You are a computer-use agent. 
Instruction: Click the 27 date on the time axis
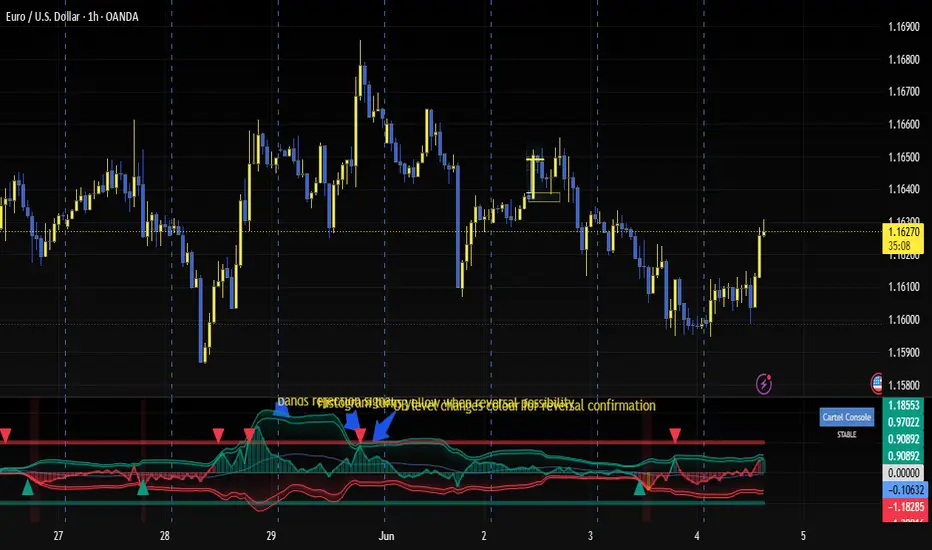[x=58, y=536]
